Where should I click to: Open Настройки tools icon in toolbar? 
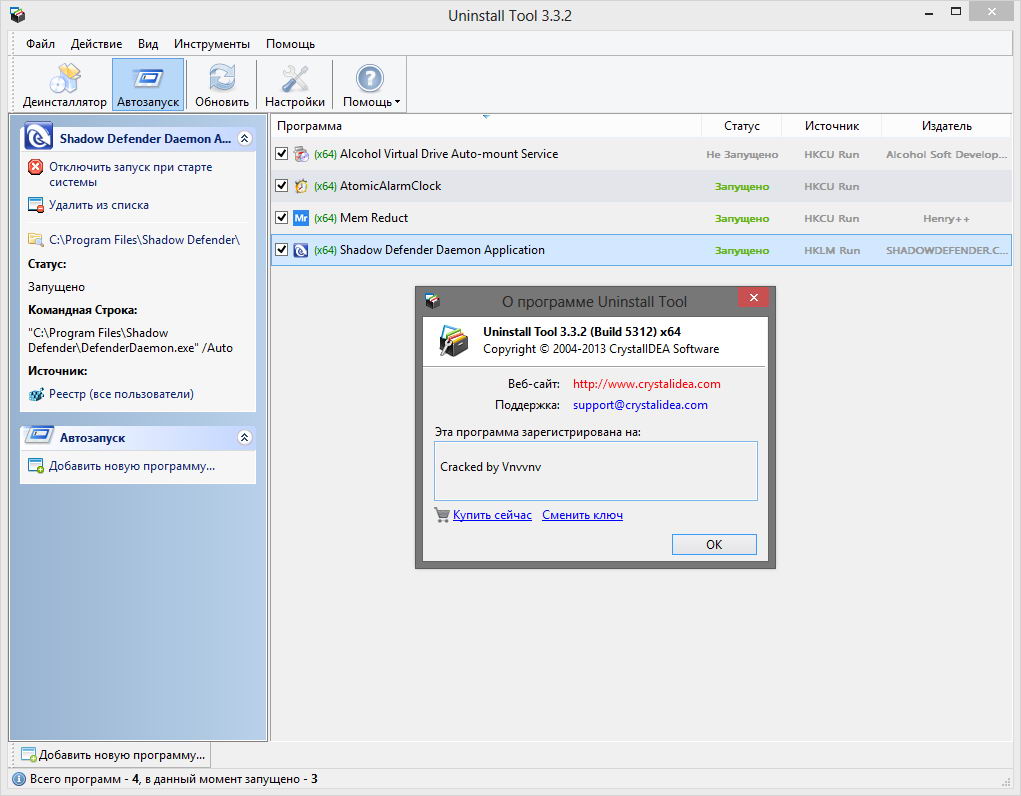point(295,79)
